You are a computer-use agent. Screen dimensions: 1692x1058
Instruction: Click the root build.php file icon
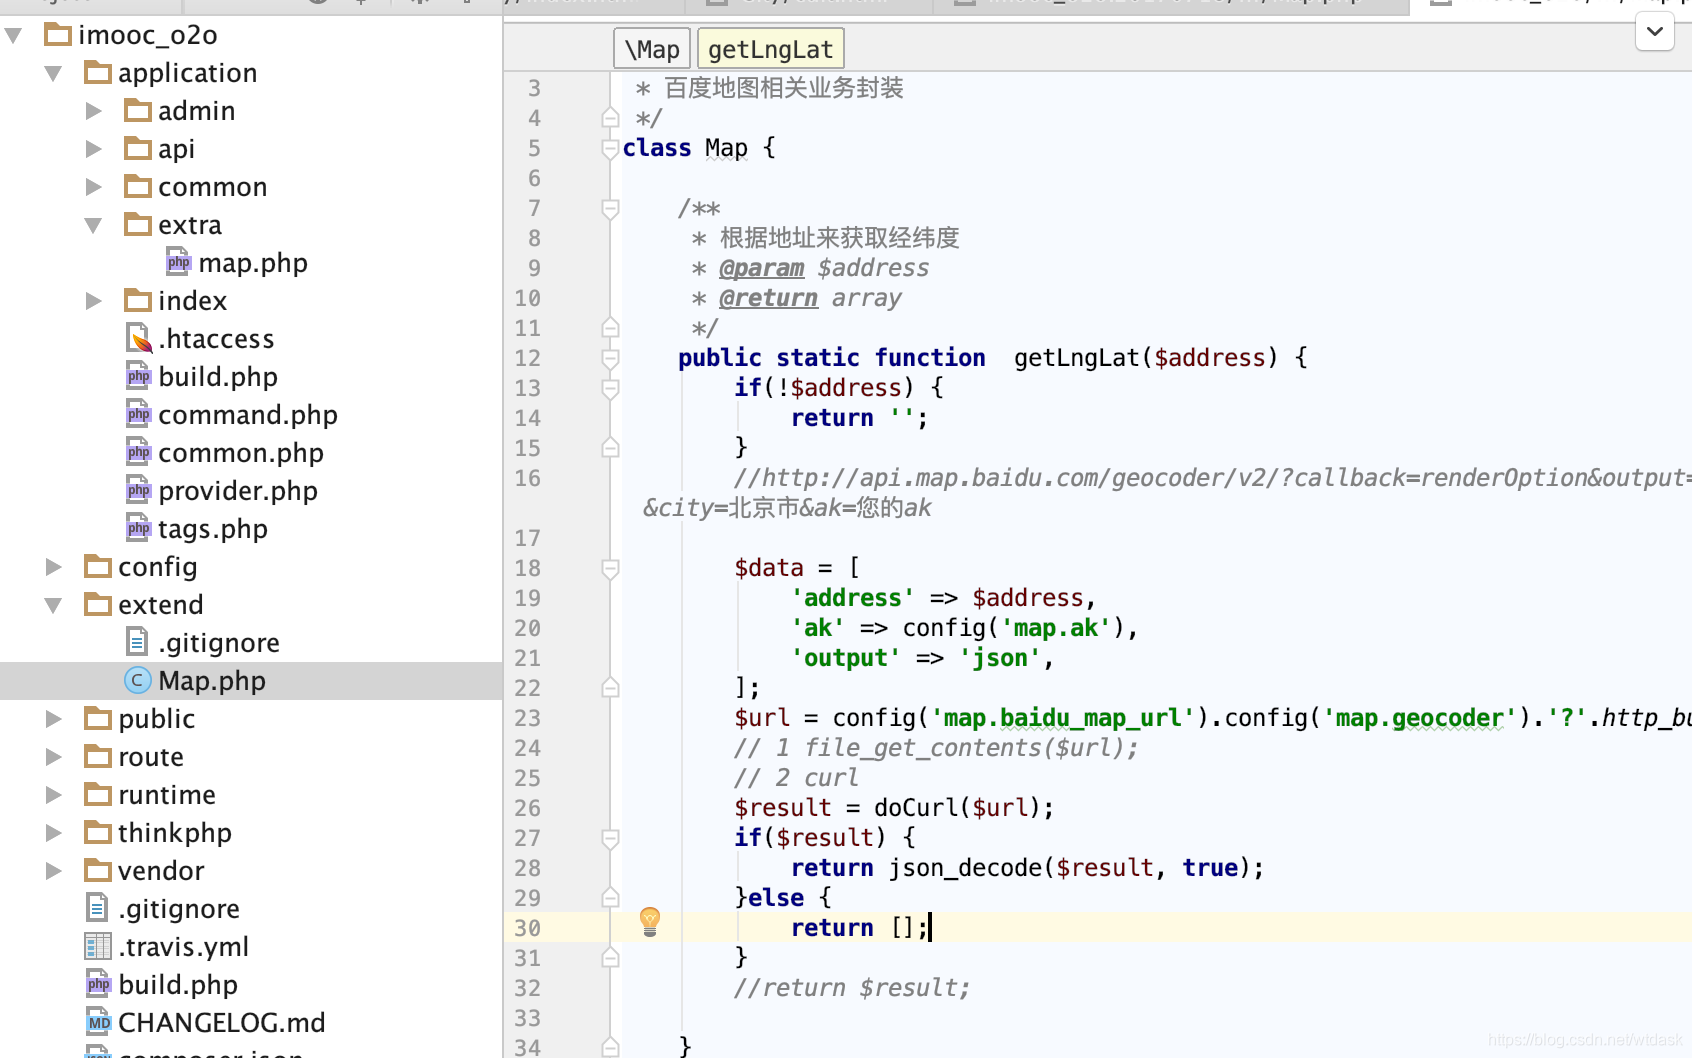point(98,984)
